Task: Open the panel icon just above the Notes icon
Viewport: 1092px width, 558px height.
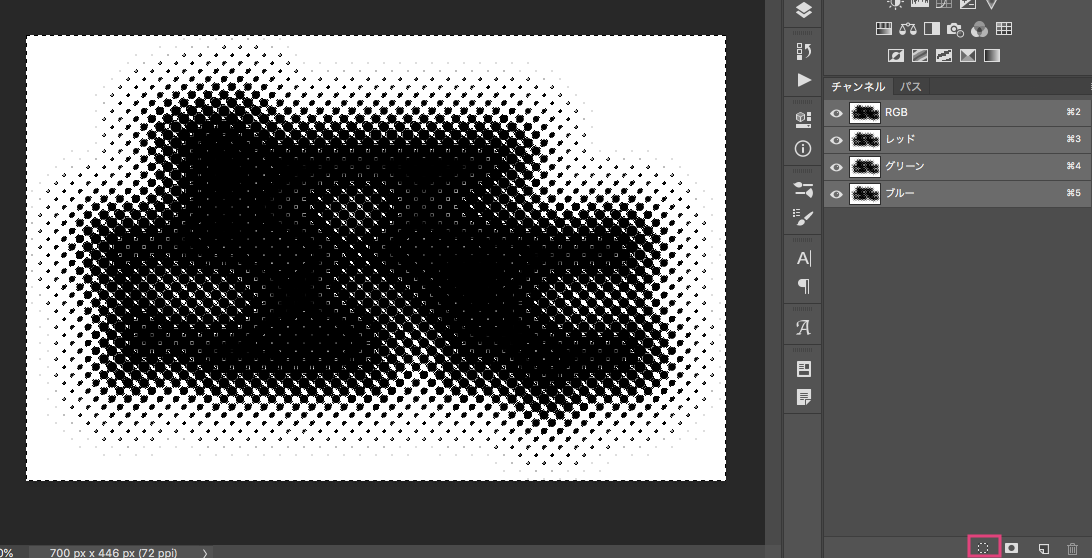Action: (x=804, y=369)
